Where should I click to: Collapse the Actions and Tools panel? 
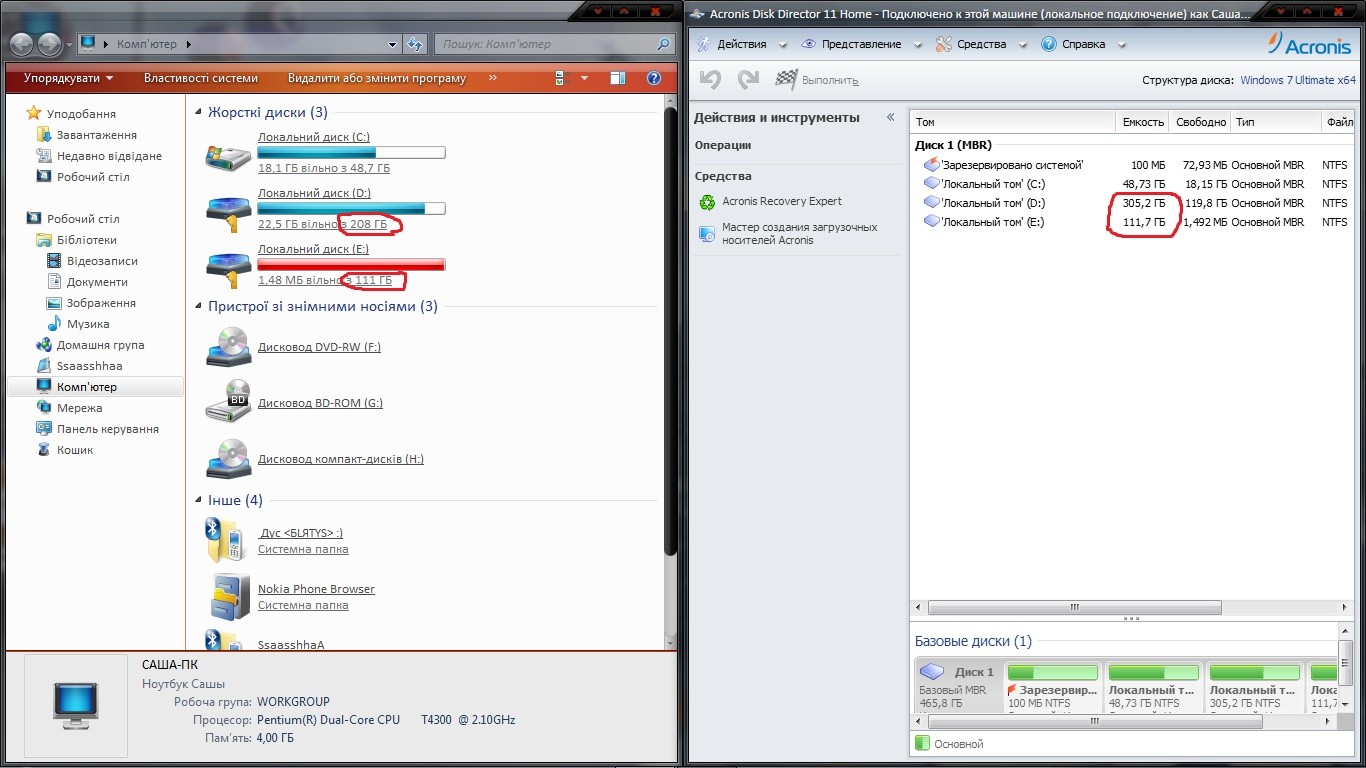[890, 117]
